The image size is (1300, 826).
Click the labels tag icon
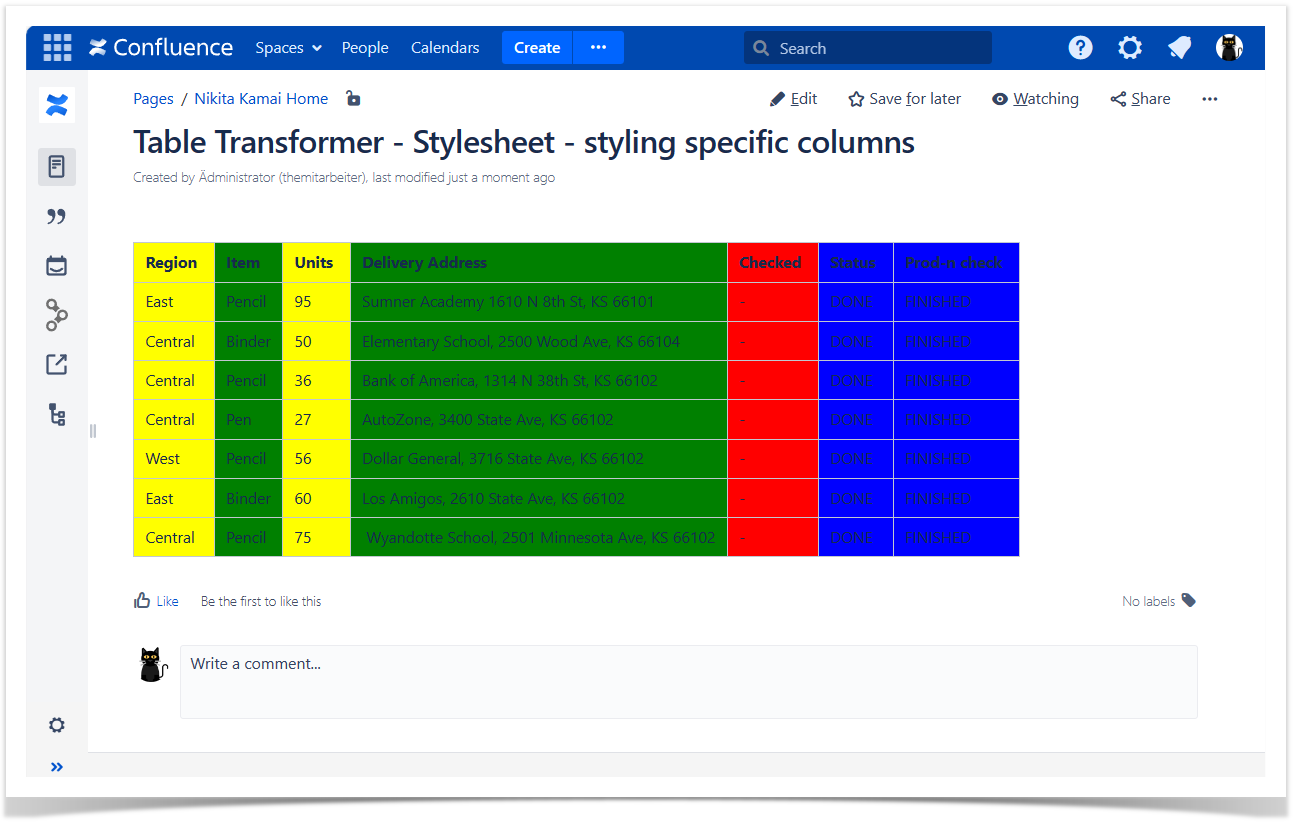click(1188, 600)
